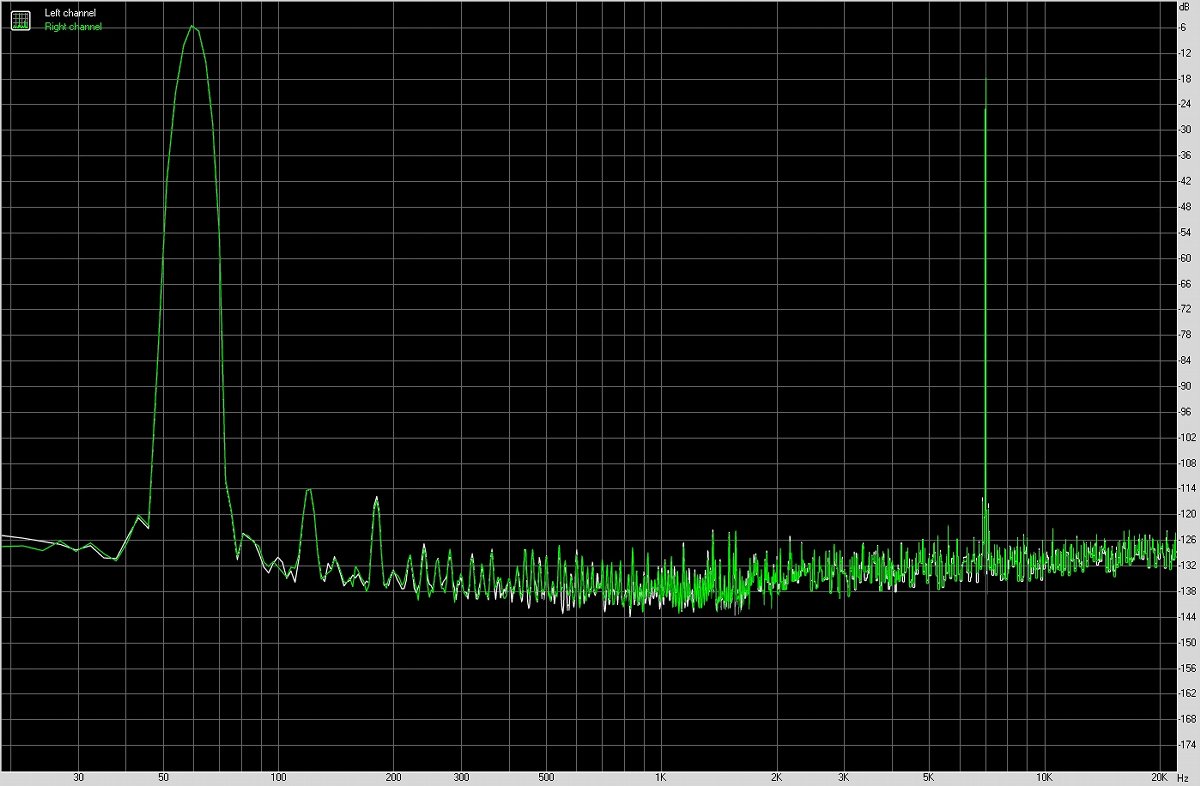Click the "-96" dB level axis label
This screenshot has height=786, width=1200.
[1185, 412]
